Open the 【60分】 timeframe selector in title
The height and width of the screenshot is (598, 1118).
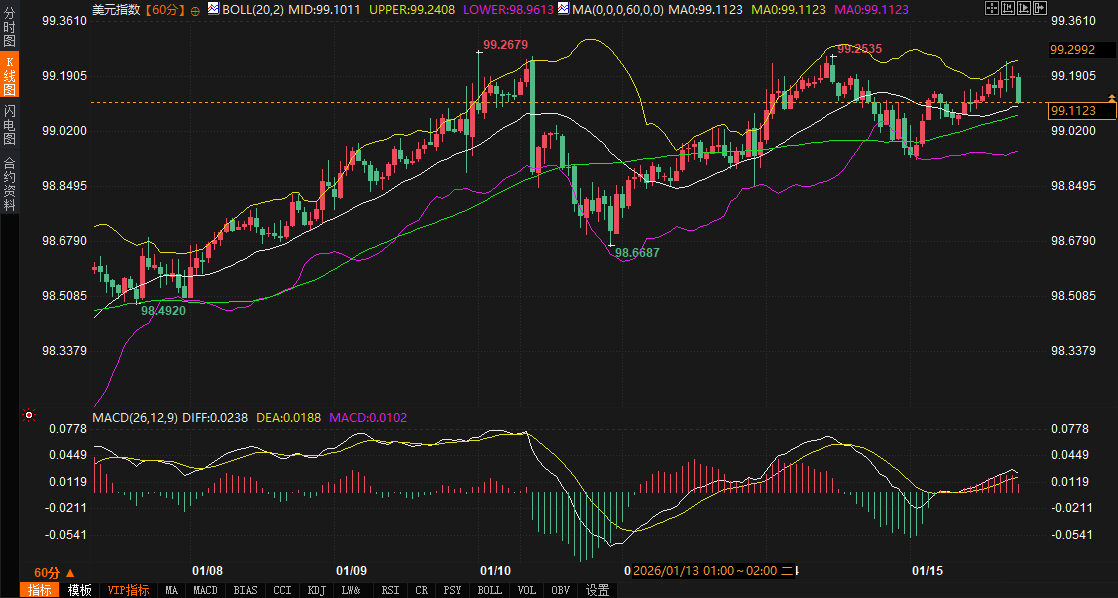tap(165, 9)
